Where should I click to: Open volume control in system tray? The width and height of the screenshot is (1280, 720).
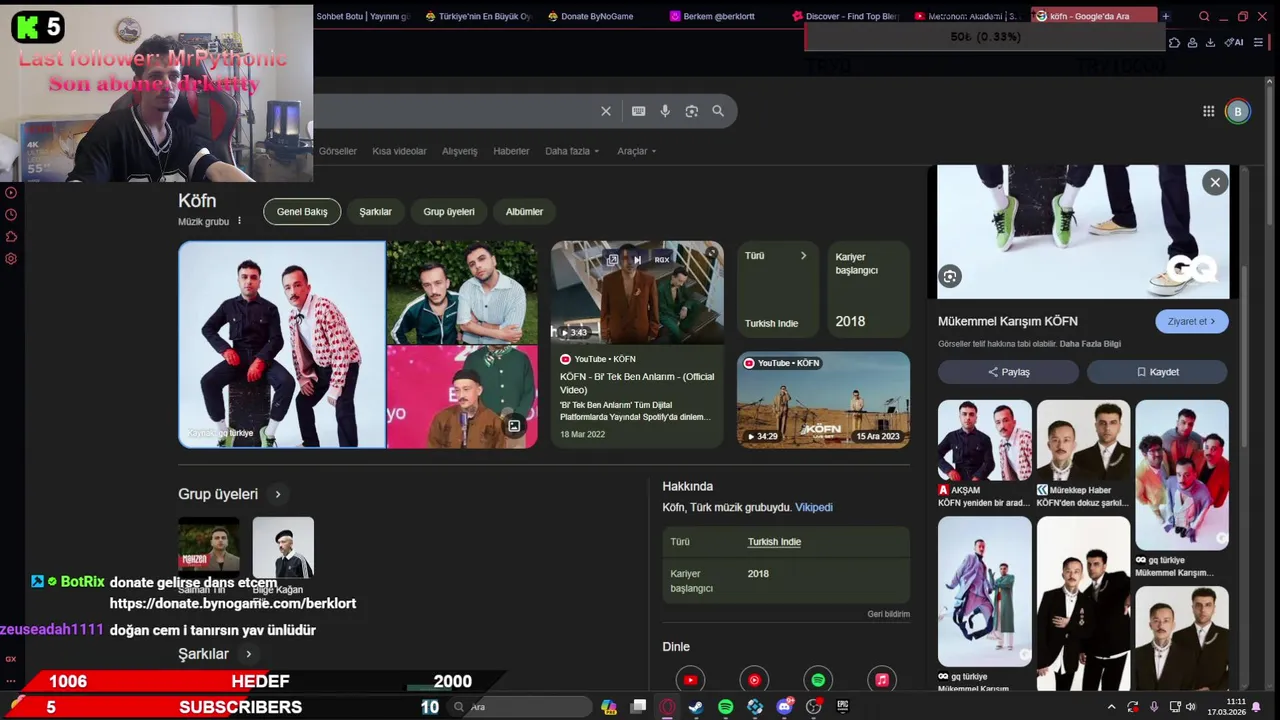point(1190,707)
